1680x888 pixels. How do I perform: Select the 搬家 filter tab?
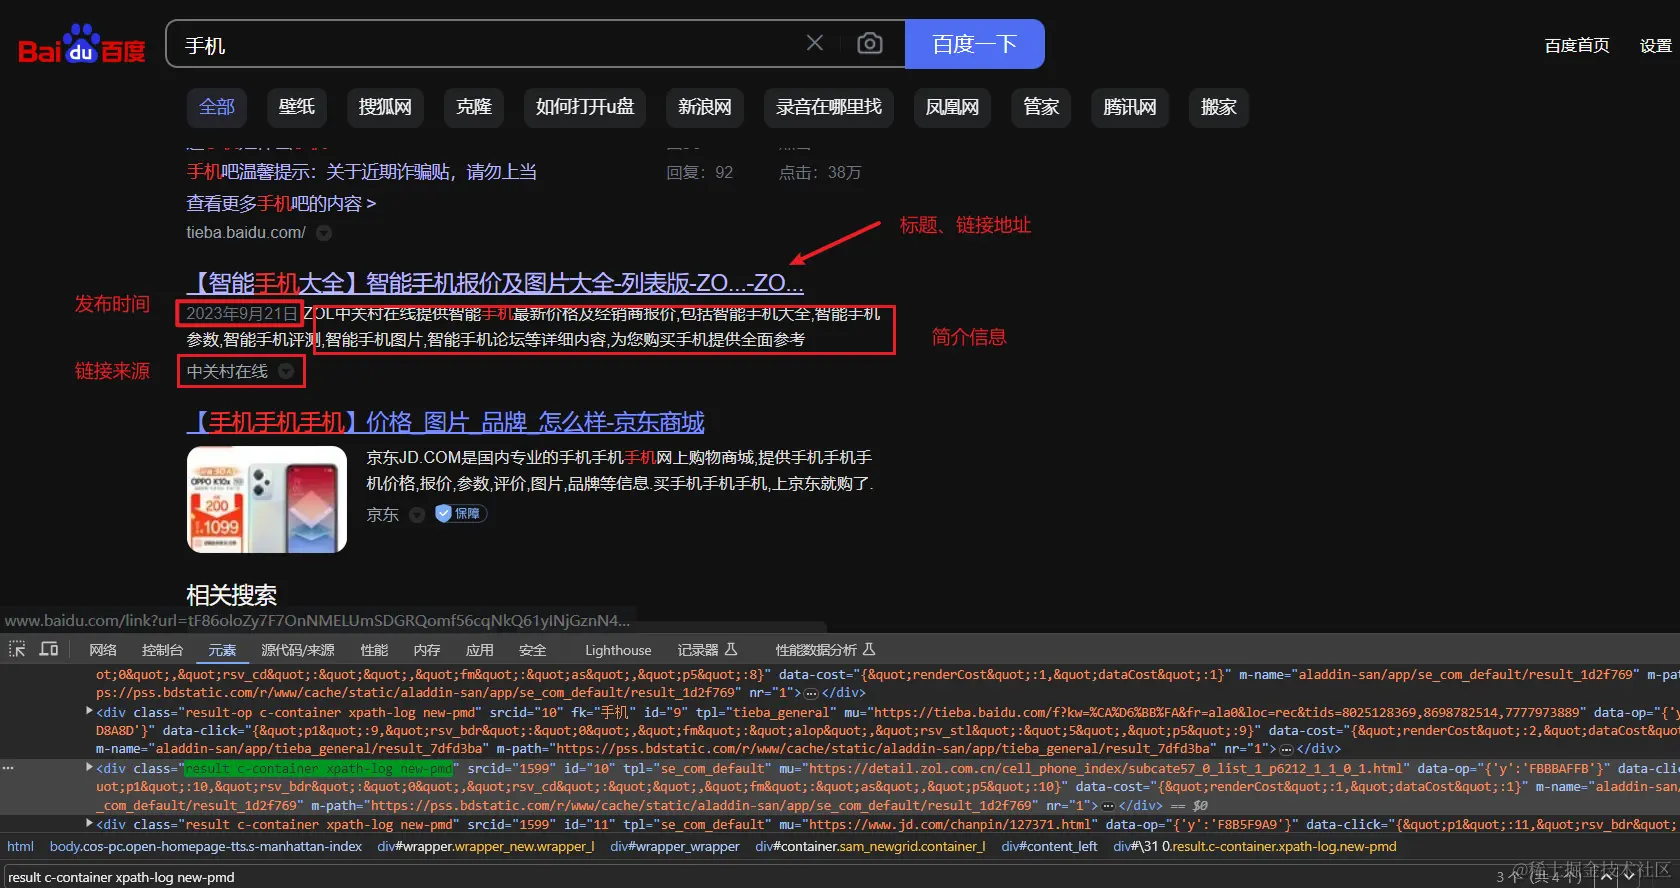point(1219,107)
